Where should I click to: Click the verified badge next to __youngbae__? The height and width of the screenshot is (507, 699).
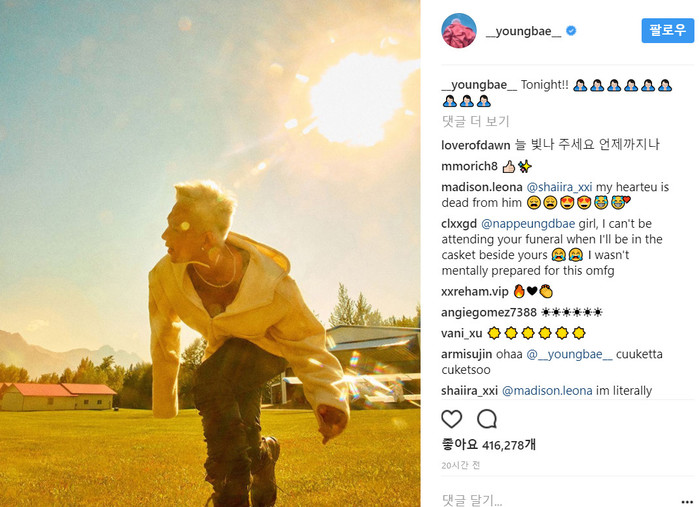571,31
